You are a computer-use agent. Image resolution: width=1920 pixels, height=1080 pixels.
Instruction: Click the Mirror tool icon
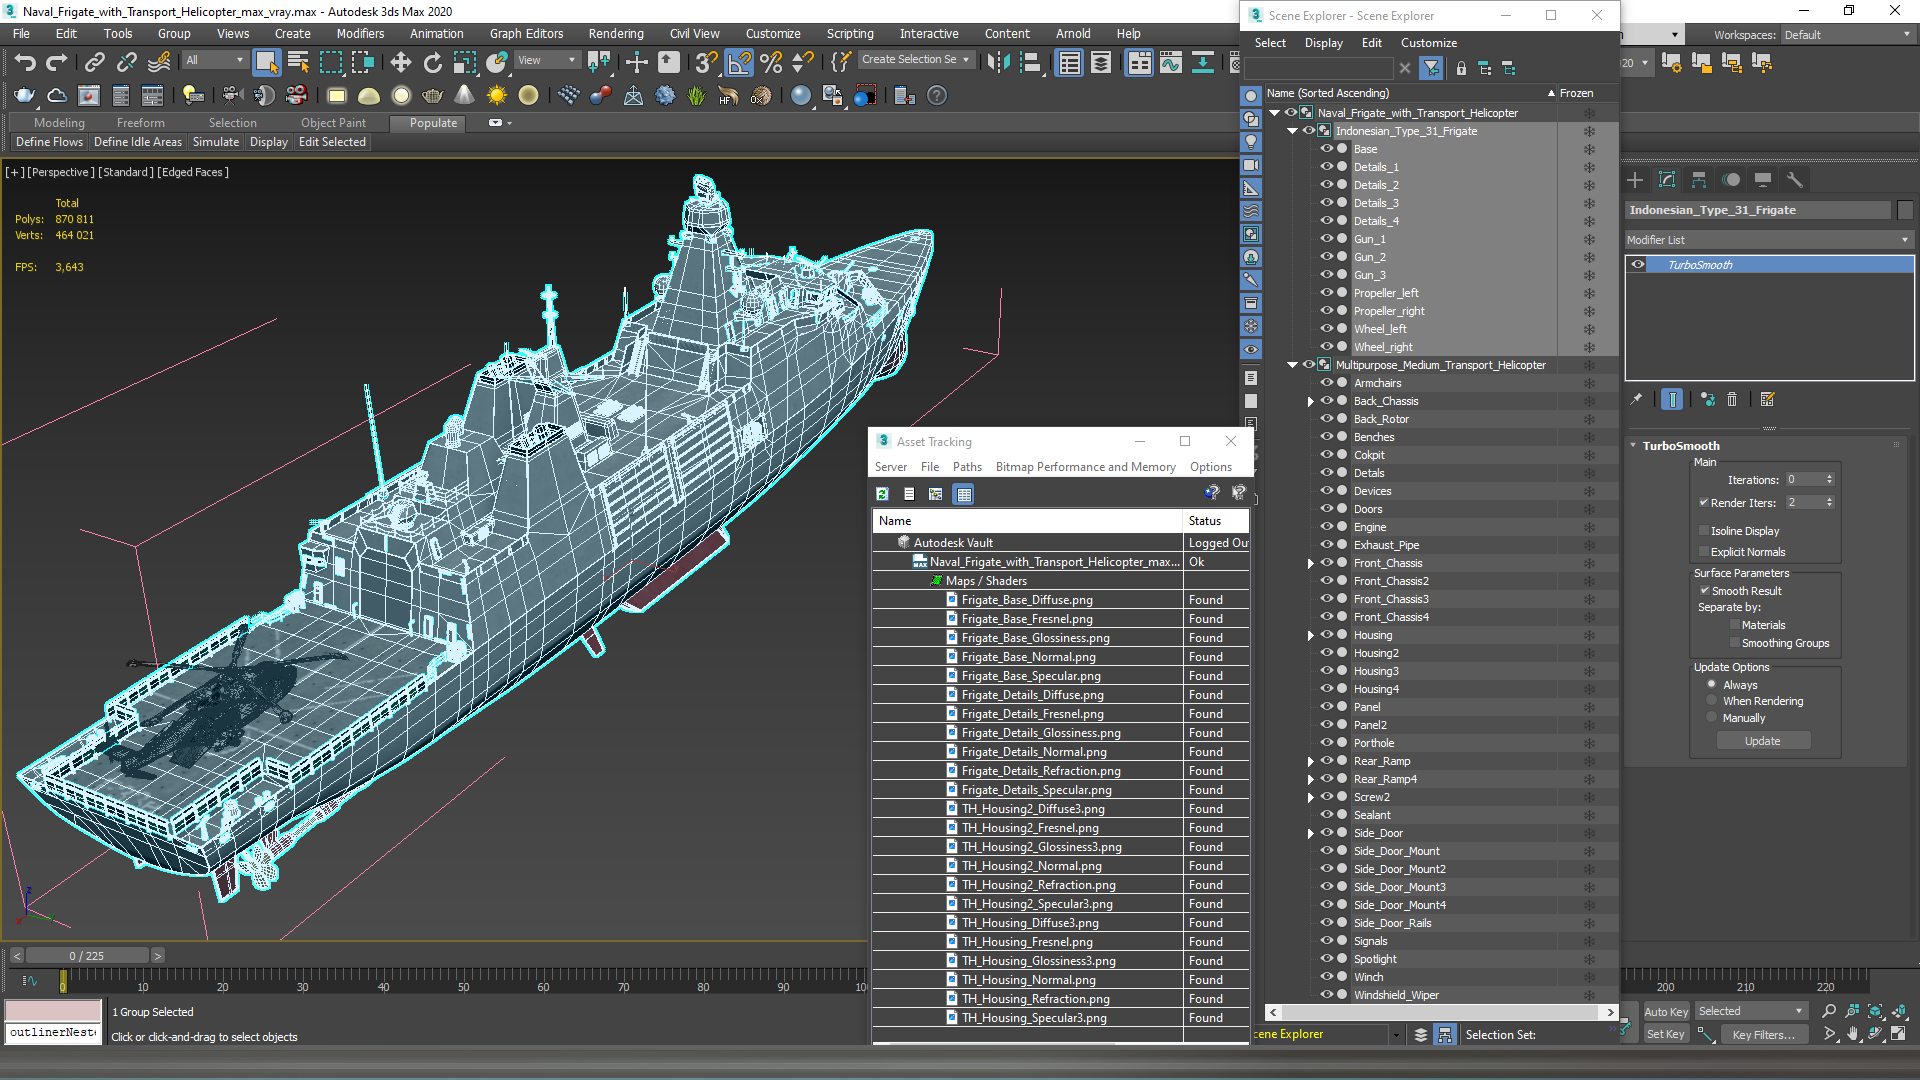998,63
